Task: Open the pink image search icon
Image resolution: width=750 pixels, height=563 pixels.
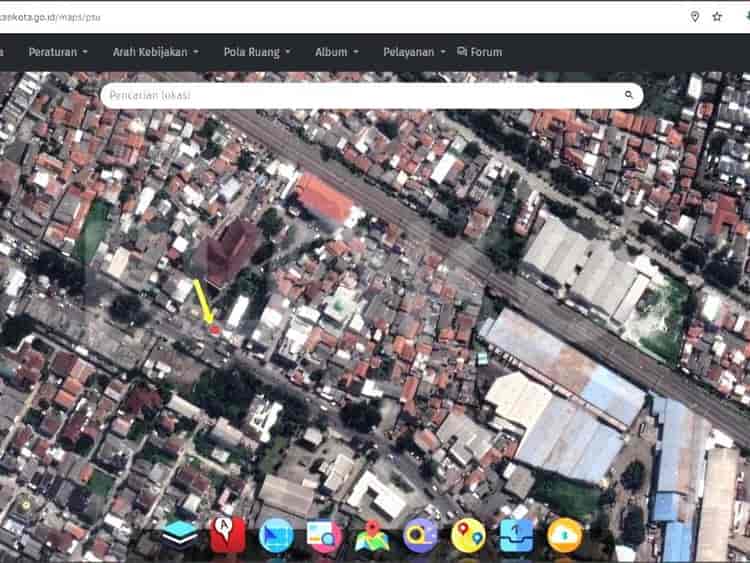Action: pos(324,536)
